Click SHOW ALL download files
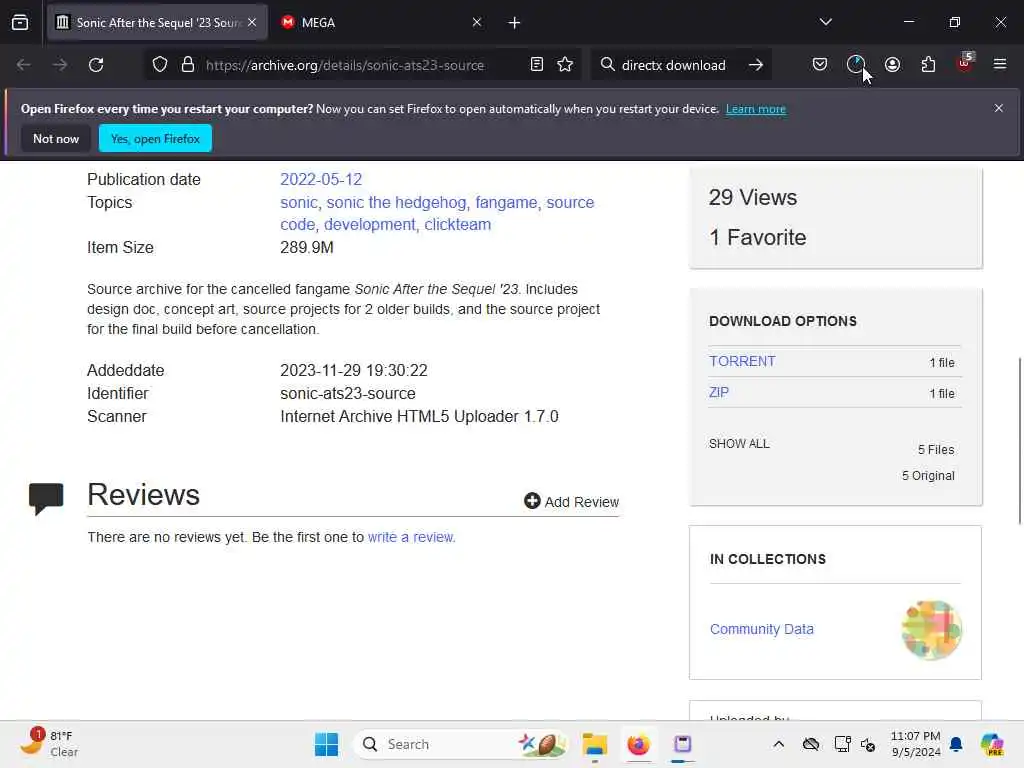Screen dimensions: 1024x768 (739, 443)
